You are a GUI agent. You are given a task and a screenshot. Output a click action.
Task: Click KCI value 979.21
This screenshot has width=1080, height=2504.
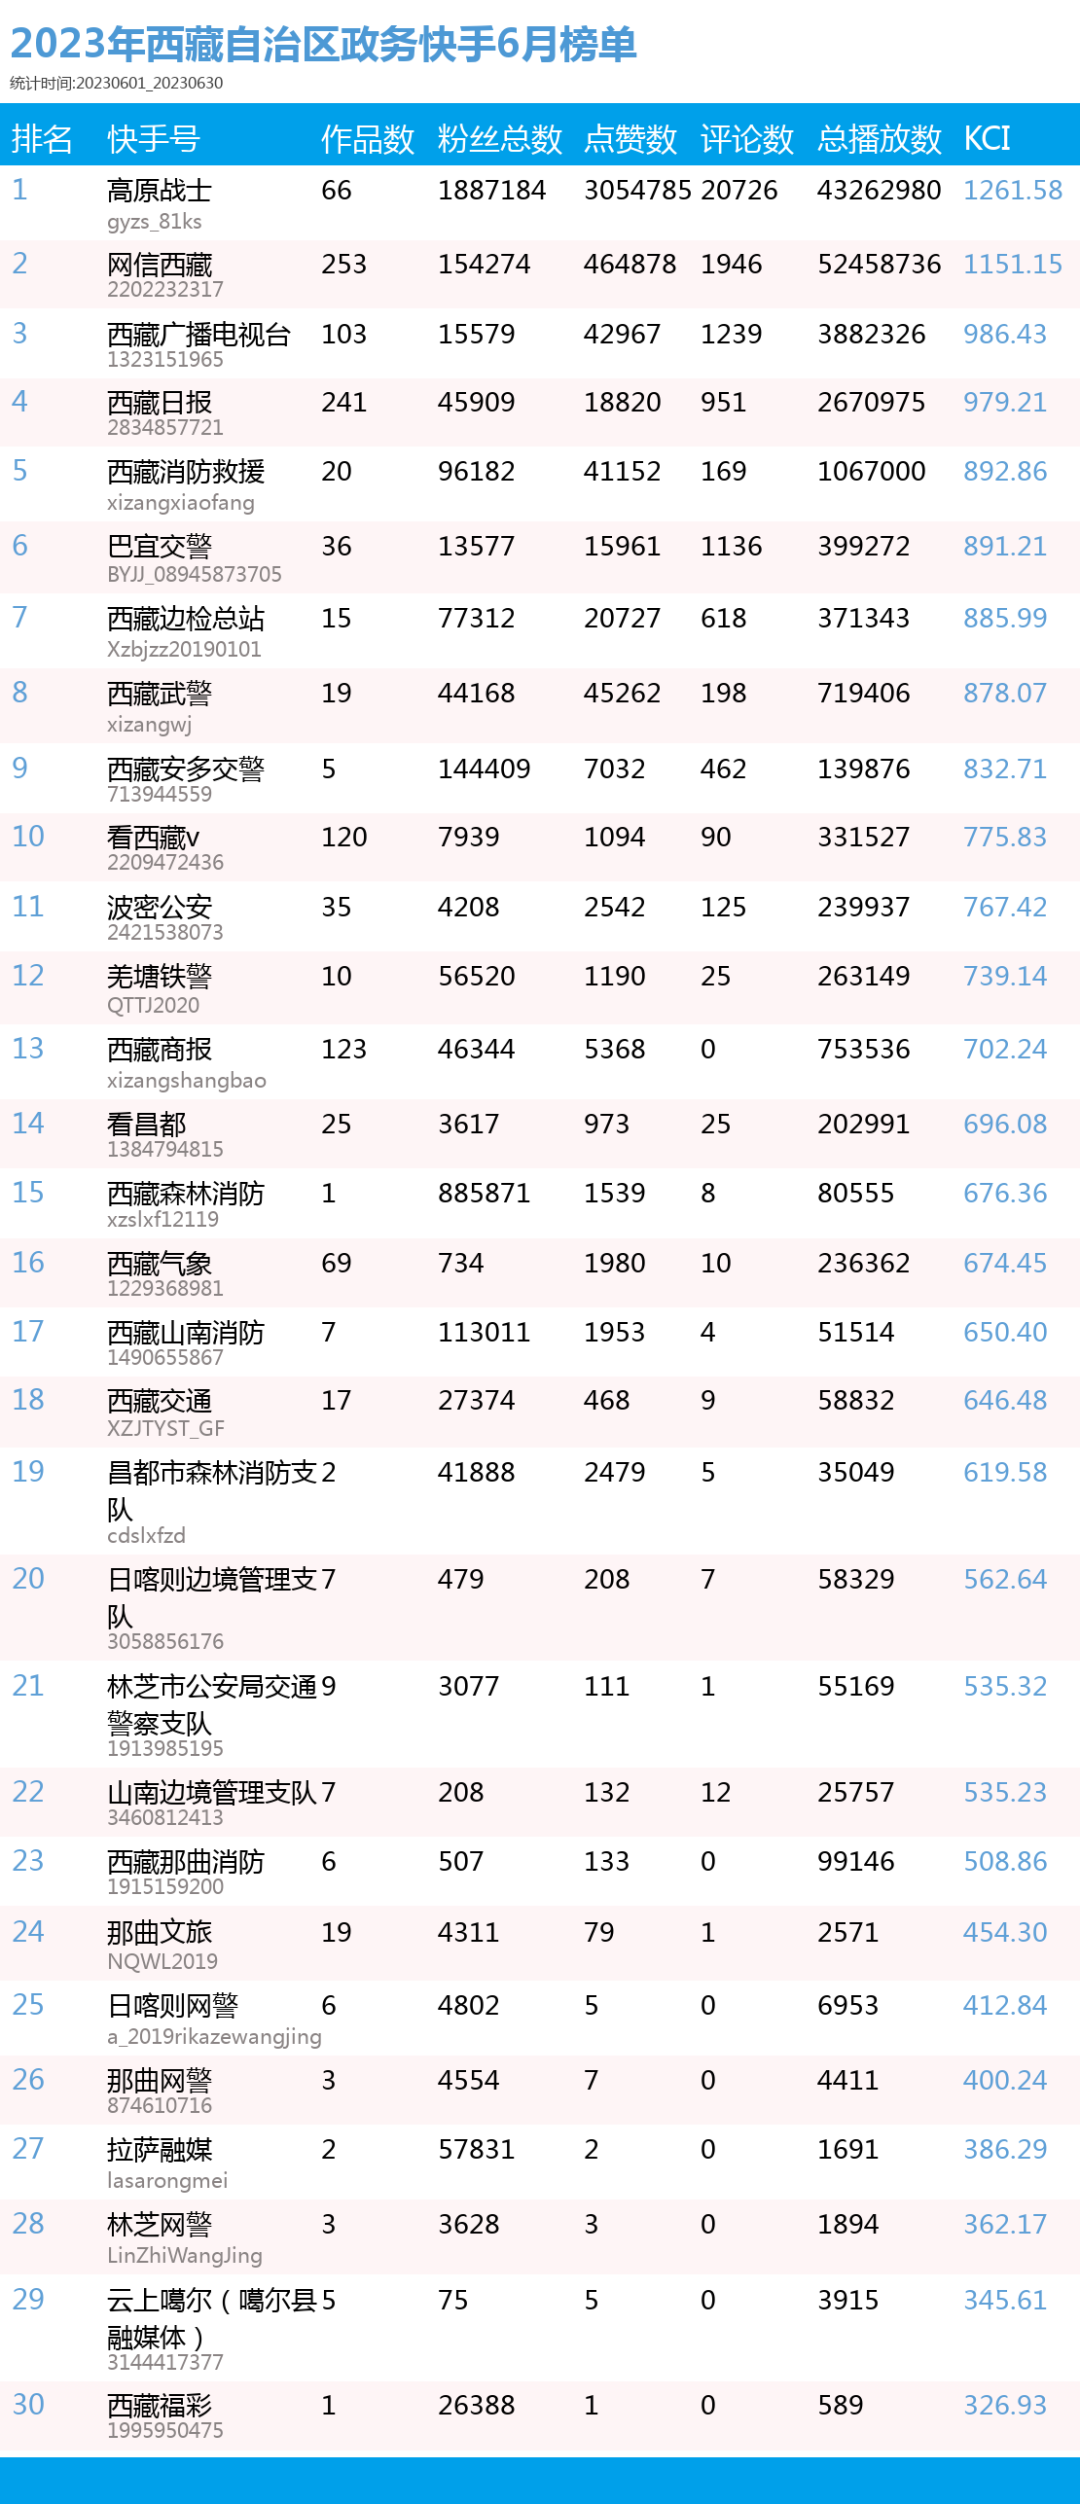[1005, 402]
